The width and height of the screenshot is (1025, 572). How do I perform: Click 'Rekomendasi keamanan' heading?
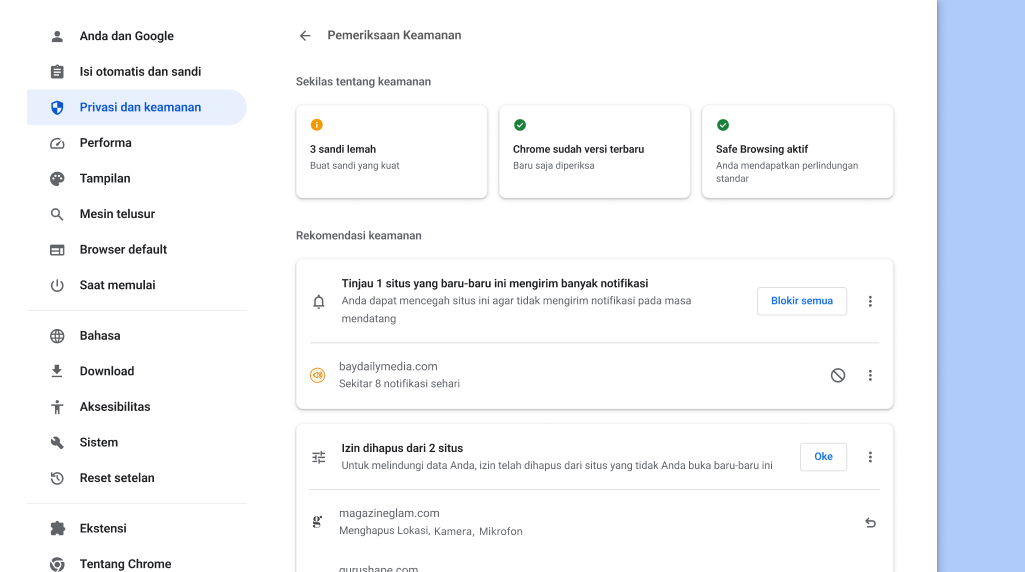(x=359, y=235)
